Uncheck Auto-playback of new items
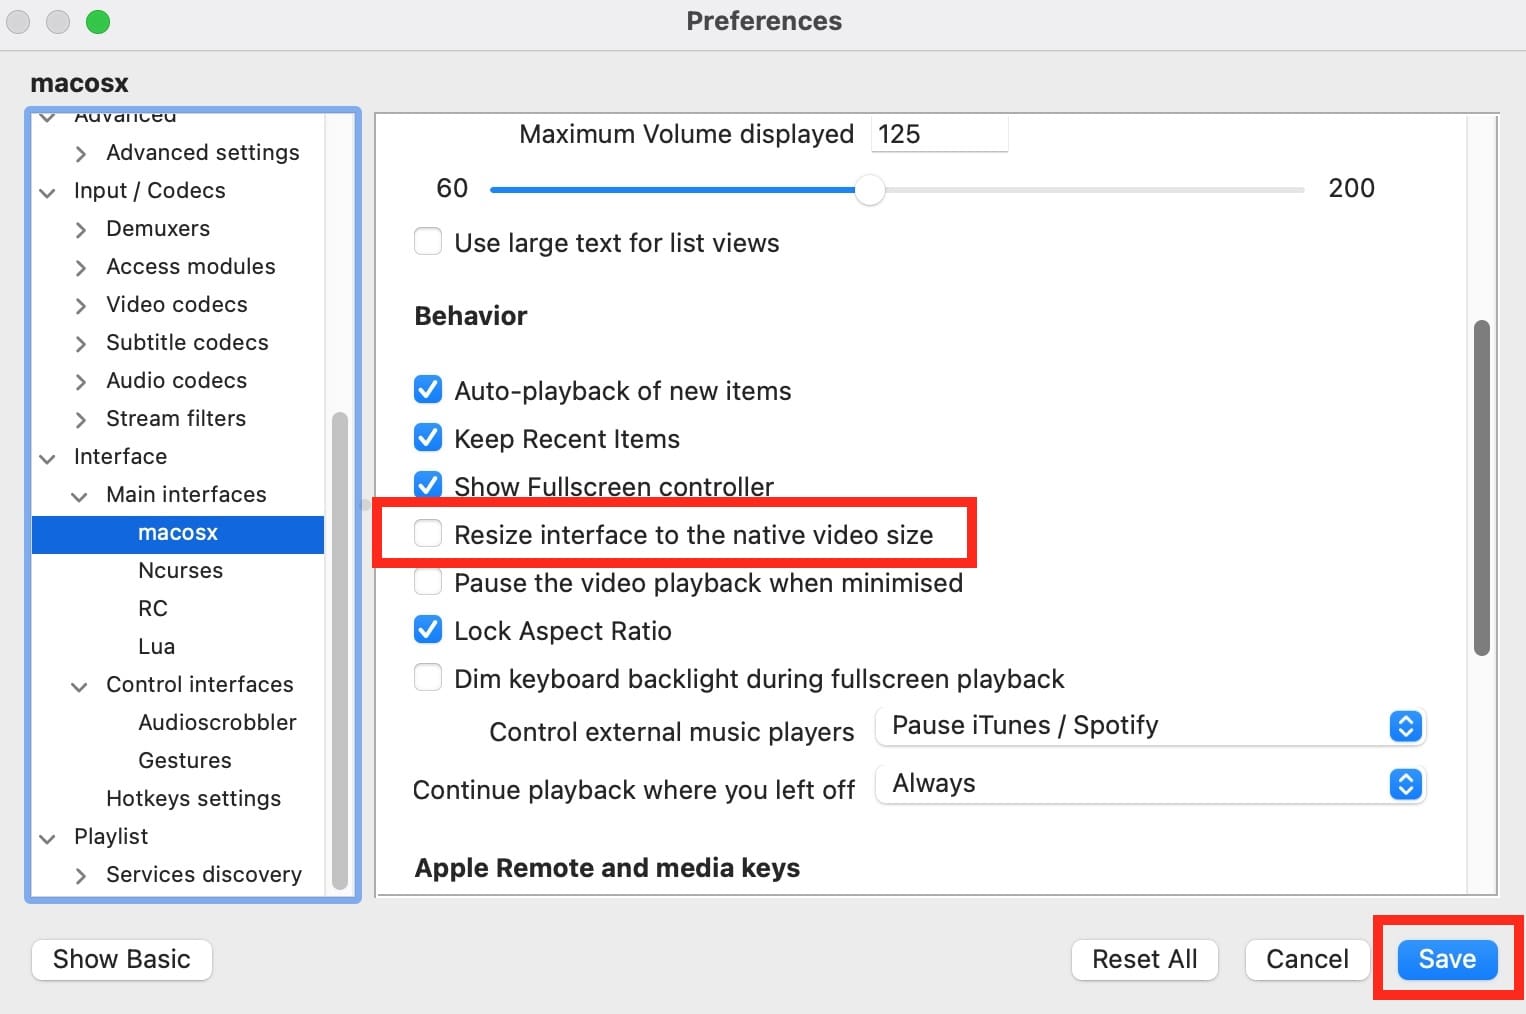Screen dimensions: 1526x1014 coord(428,390)
